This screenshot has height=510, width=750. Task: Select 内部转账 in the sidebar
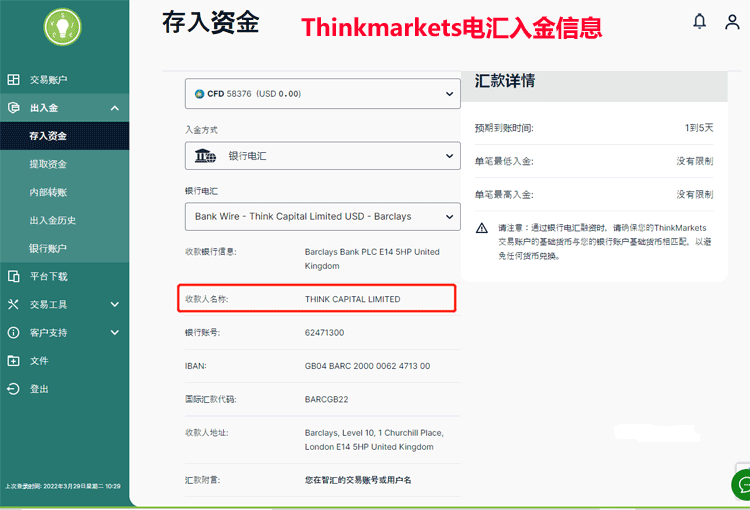(x=48, y=192)
